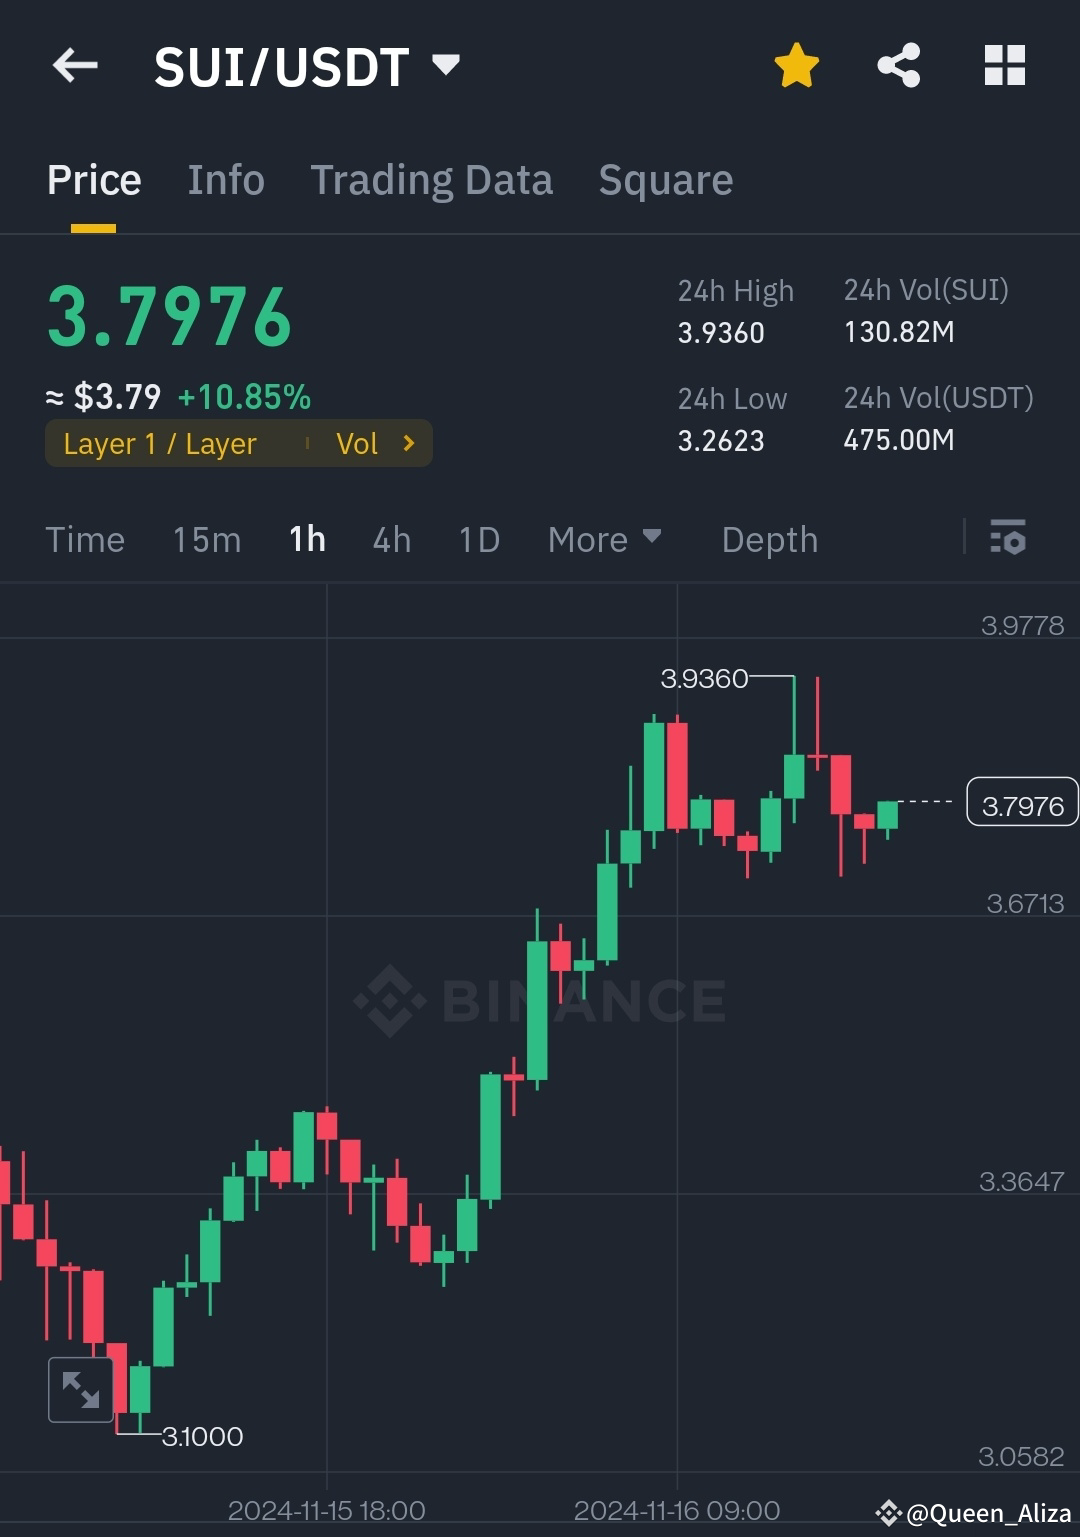1080x1537 pixels.
Task: Open the Square tab
Action: pos(665,179)
